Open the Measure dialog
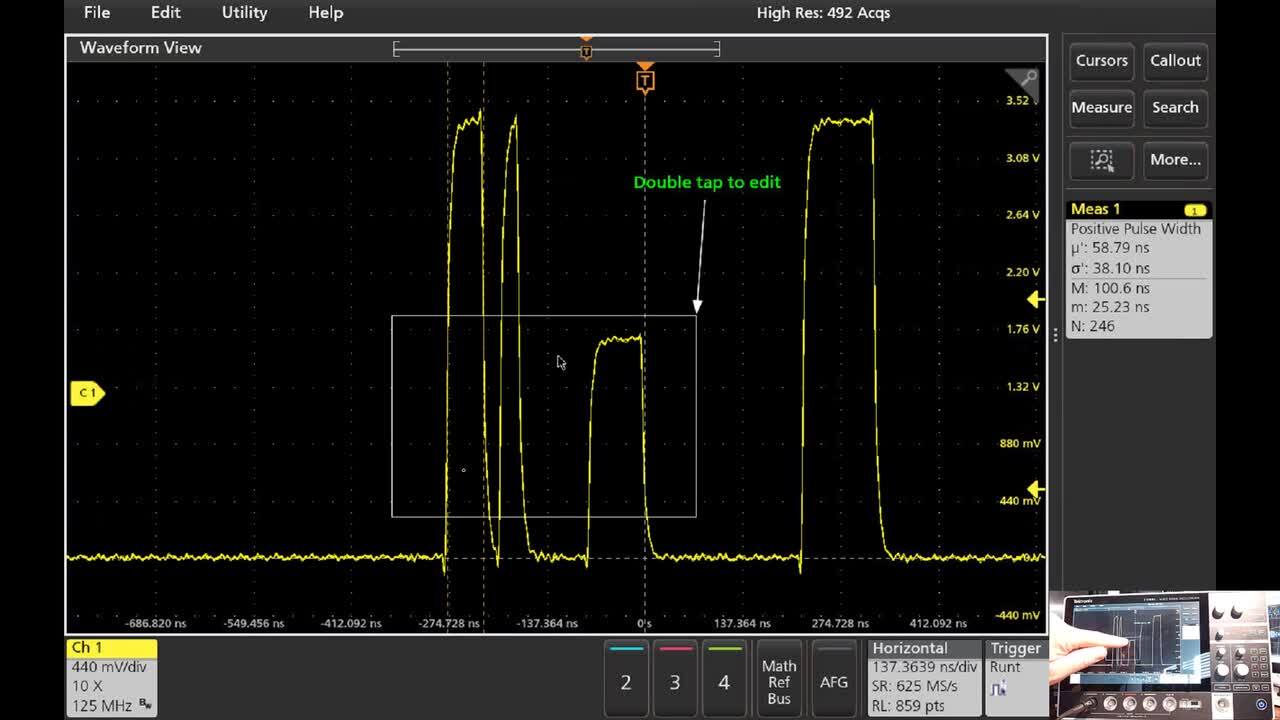Screen dimensions: 1280x720 click(1101, 108)
